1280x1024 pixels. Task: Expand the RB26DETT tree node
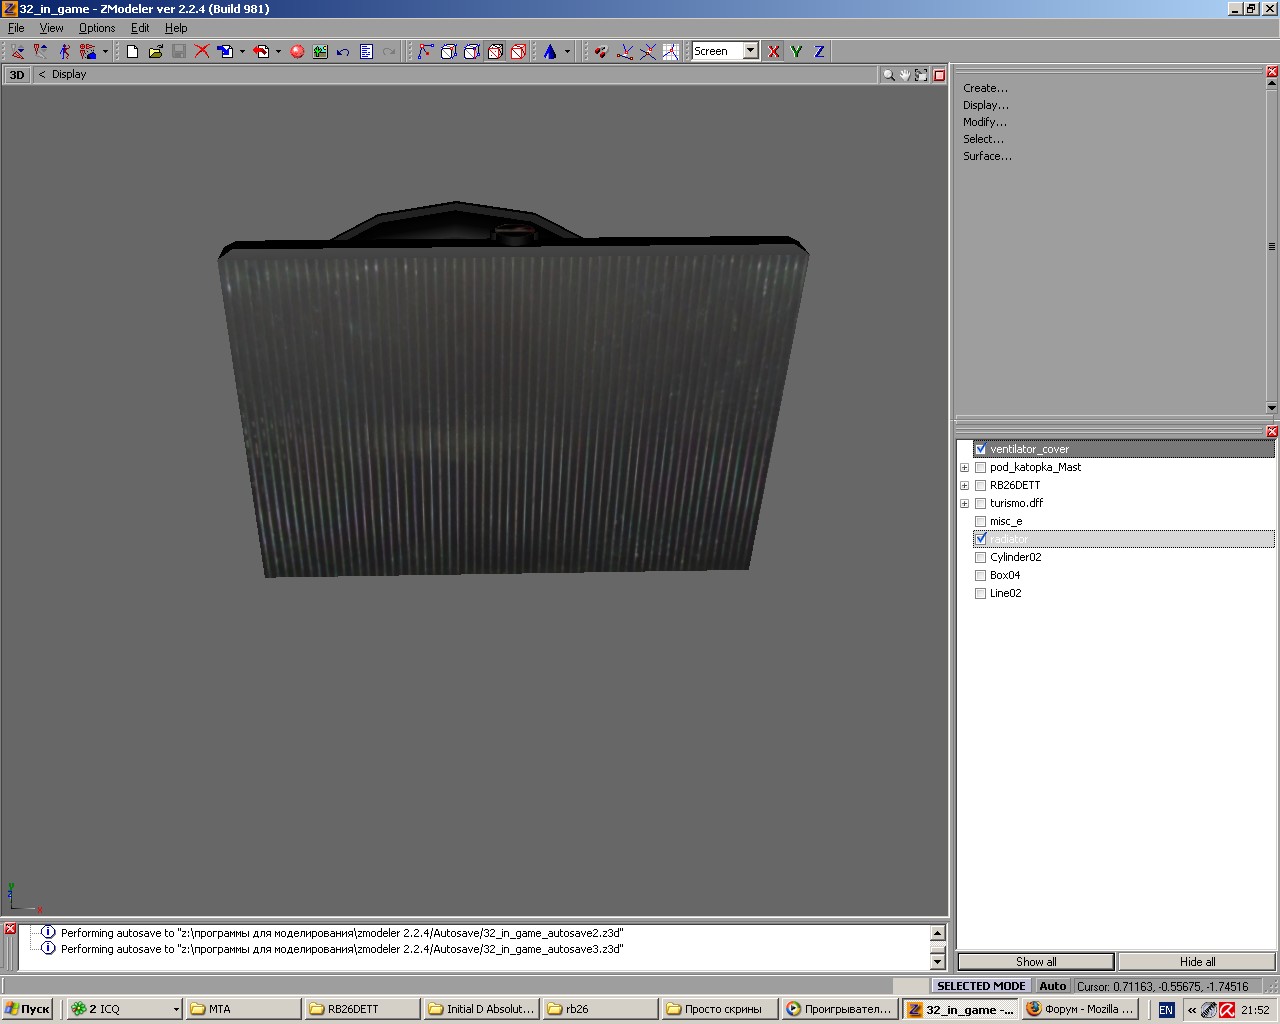964,485
